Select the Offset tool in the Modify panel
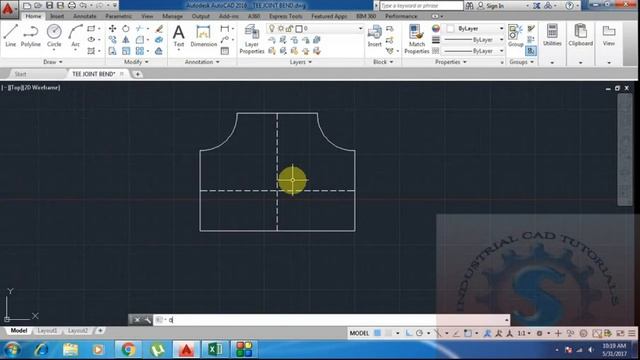 [x=159, y=51]
